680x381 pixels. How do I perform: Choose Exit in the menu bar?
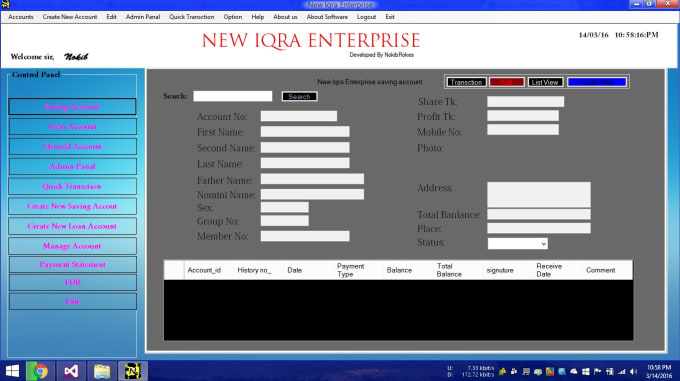tap(390, 17)
